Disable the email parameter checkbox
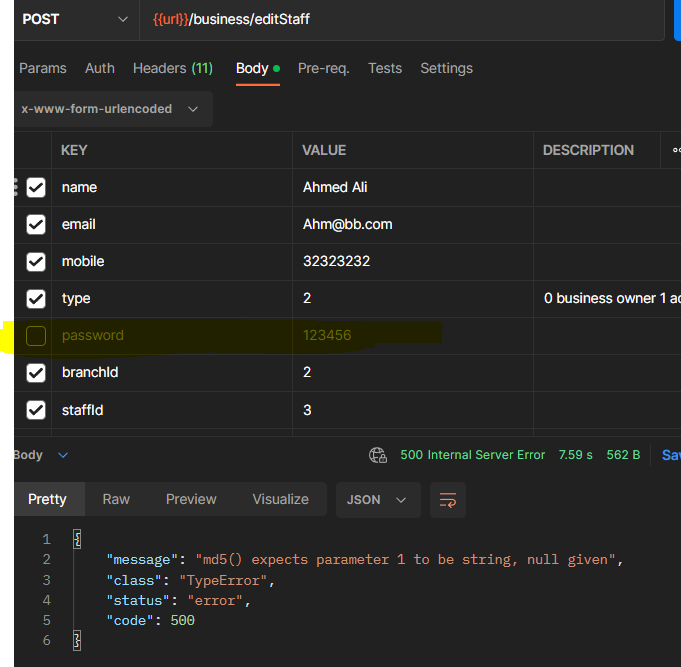Image resolution: width=681 pixels, height=667 pixels. coord(36,225)
